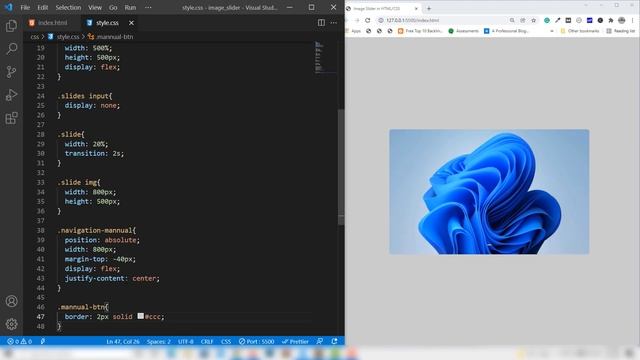Open notifications bell in status bar
Image resolution: width=640 pixels, height=360 pixels.
tap(334, 341)
